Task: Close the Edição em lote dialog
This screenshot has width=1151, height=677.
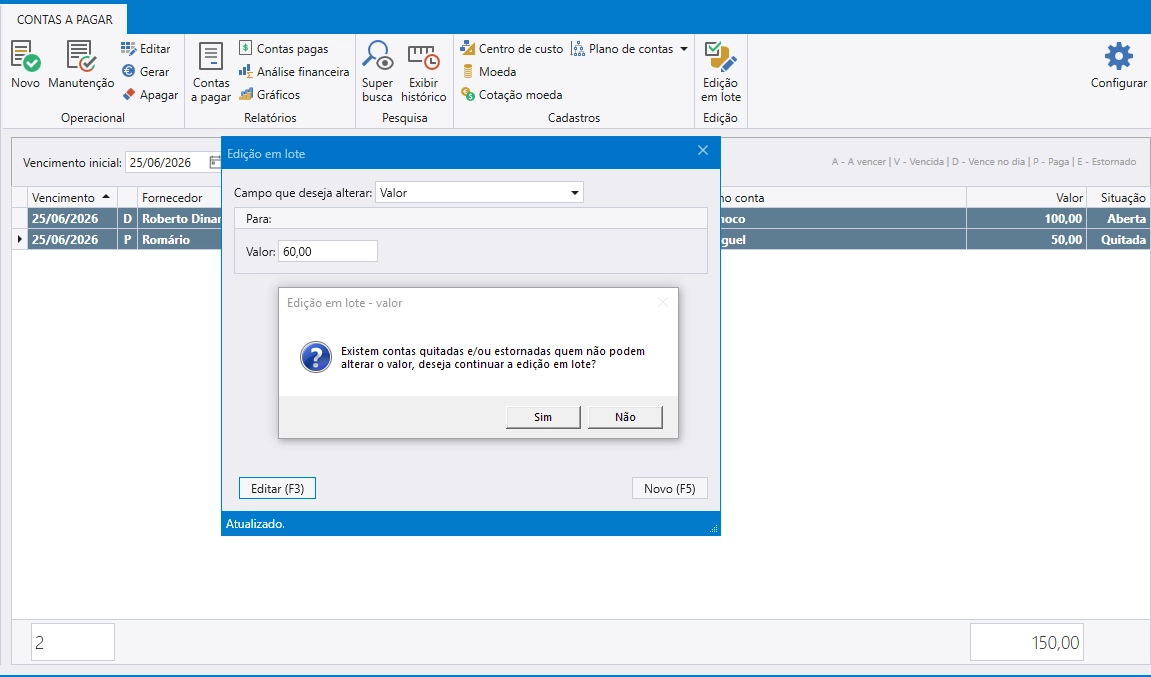Action: tap(702, 151)
